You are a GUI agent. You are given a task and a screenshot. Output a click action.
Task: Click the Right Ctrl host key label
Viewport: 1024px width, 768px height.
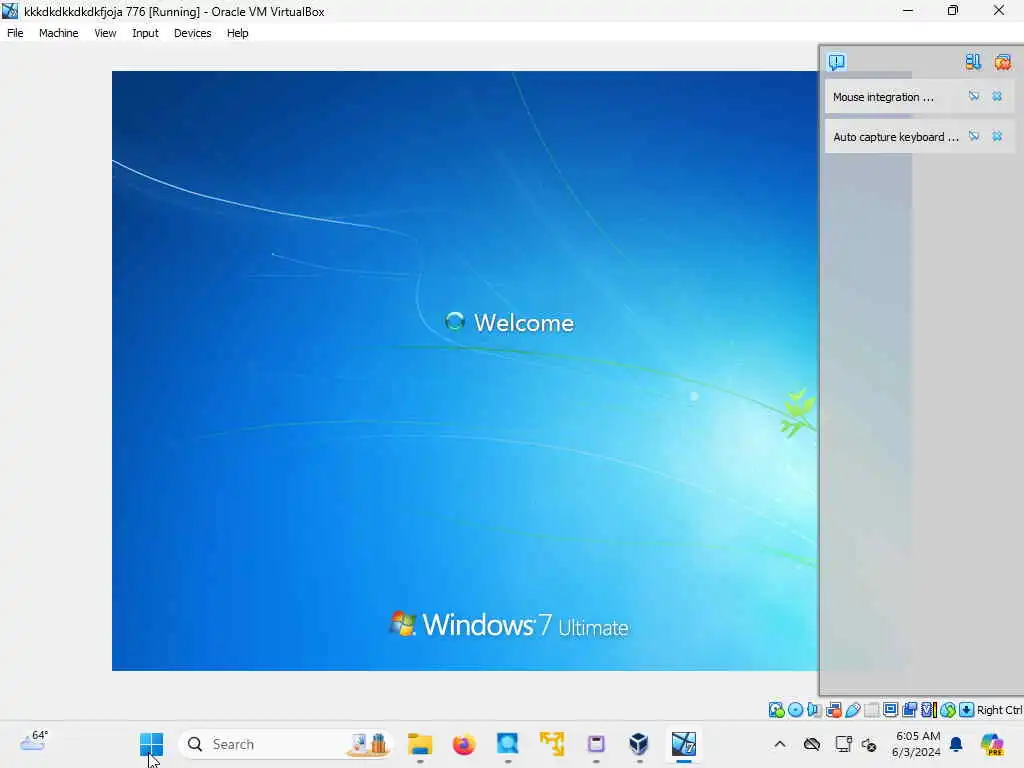999,710
